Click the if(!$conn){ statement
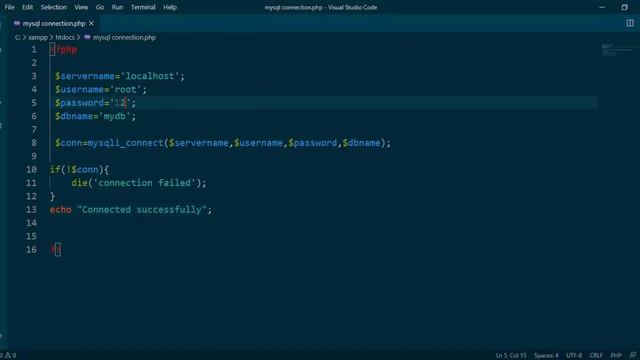 [x=79, y=169]
